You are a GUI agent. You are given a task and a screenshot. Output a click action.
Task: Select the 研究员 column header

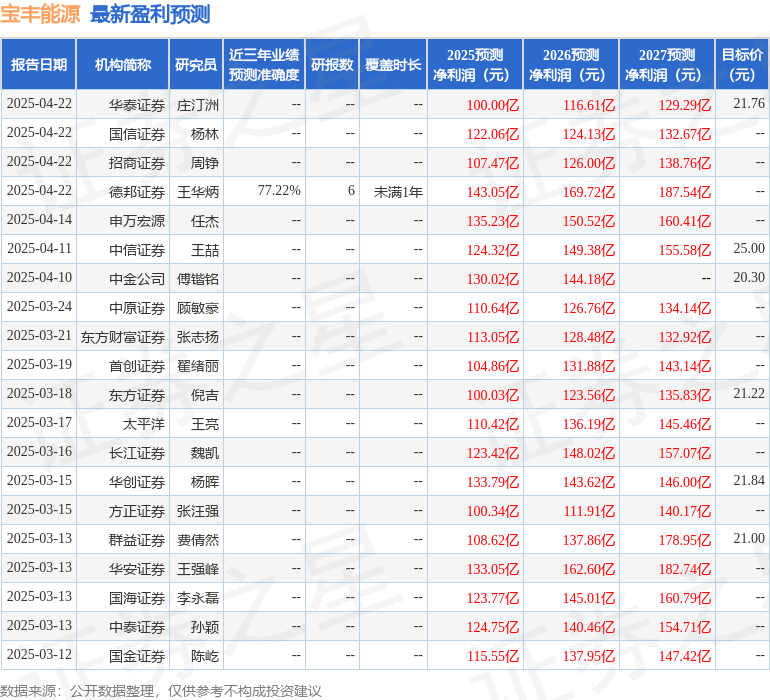196,65
